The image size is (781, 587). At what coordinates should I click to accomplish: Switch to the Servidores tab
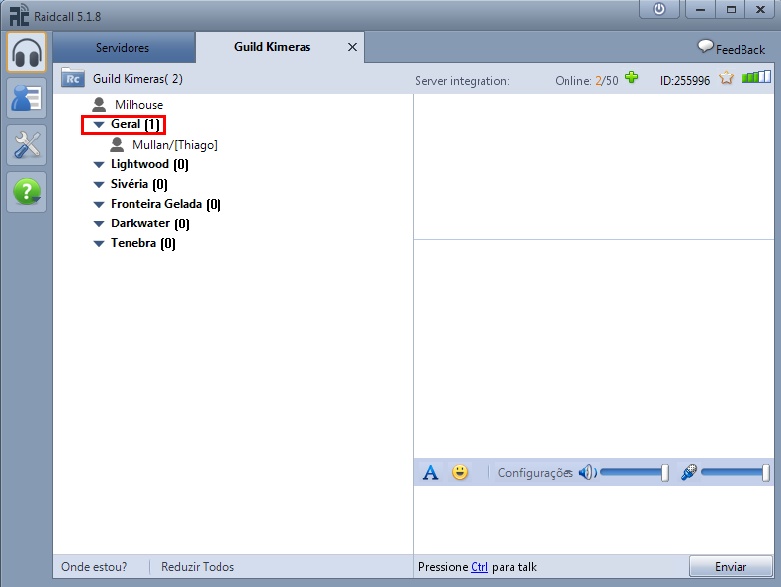(x=123, y=48)
